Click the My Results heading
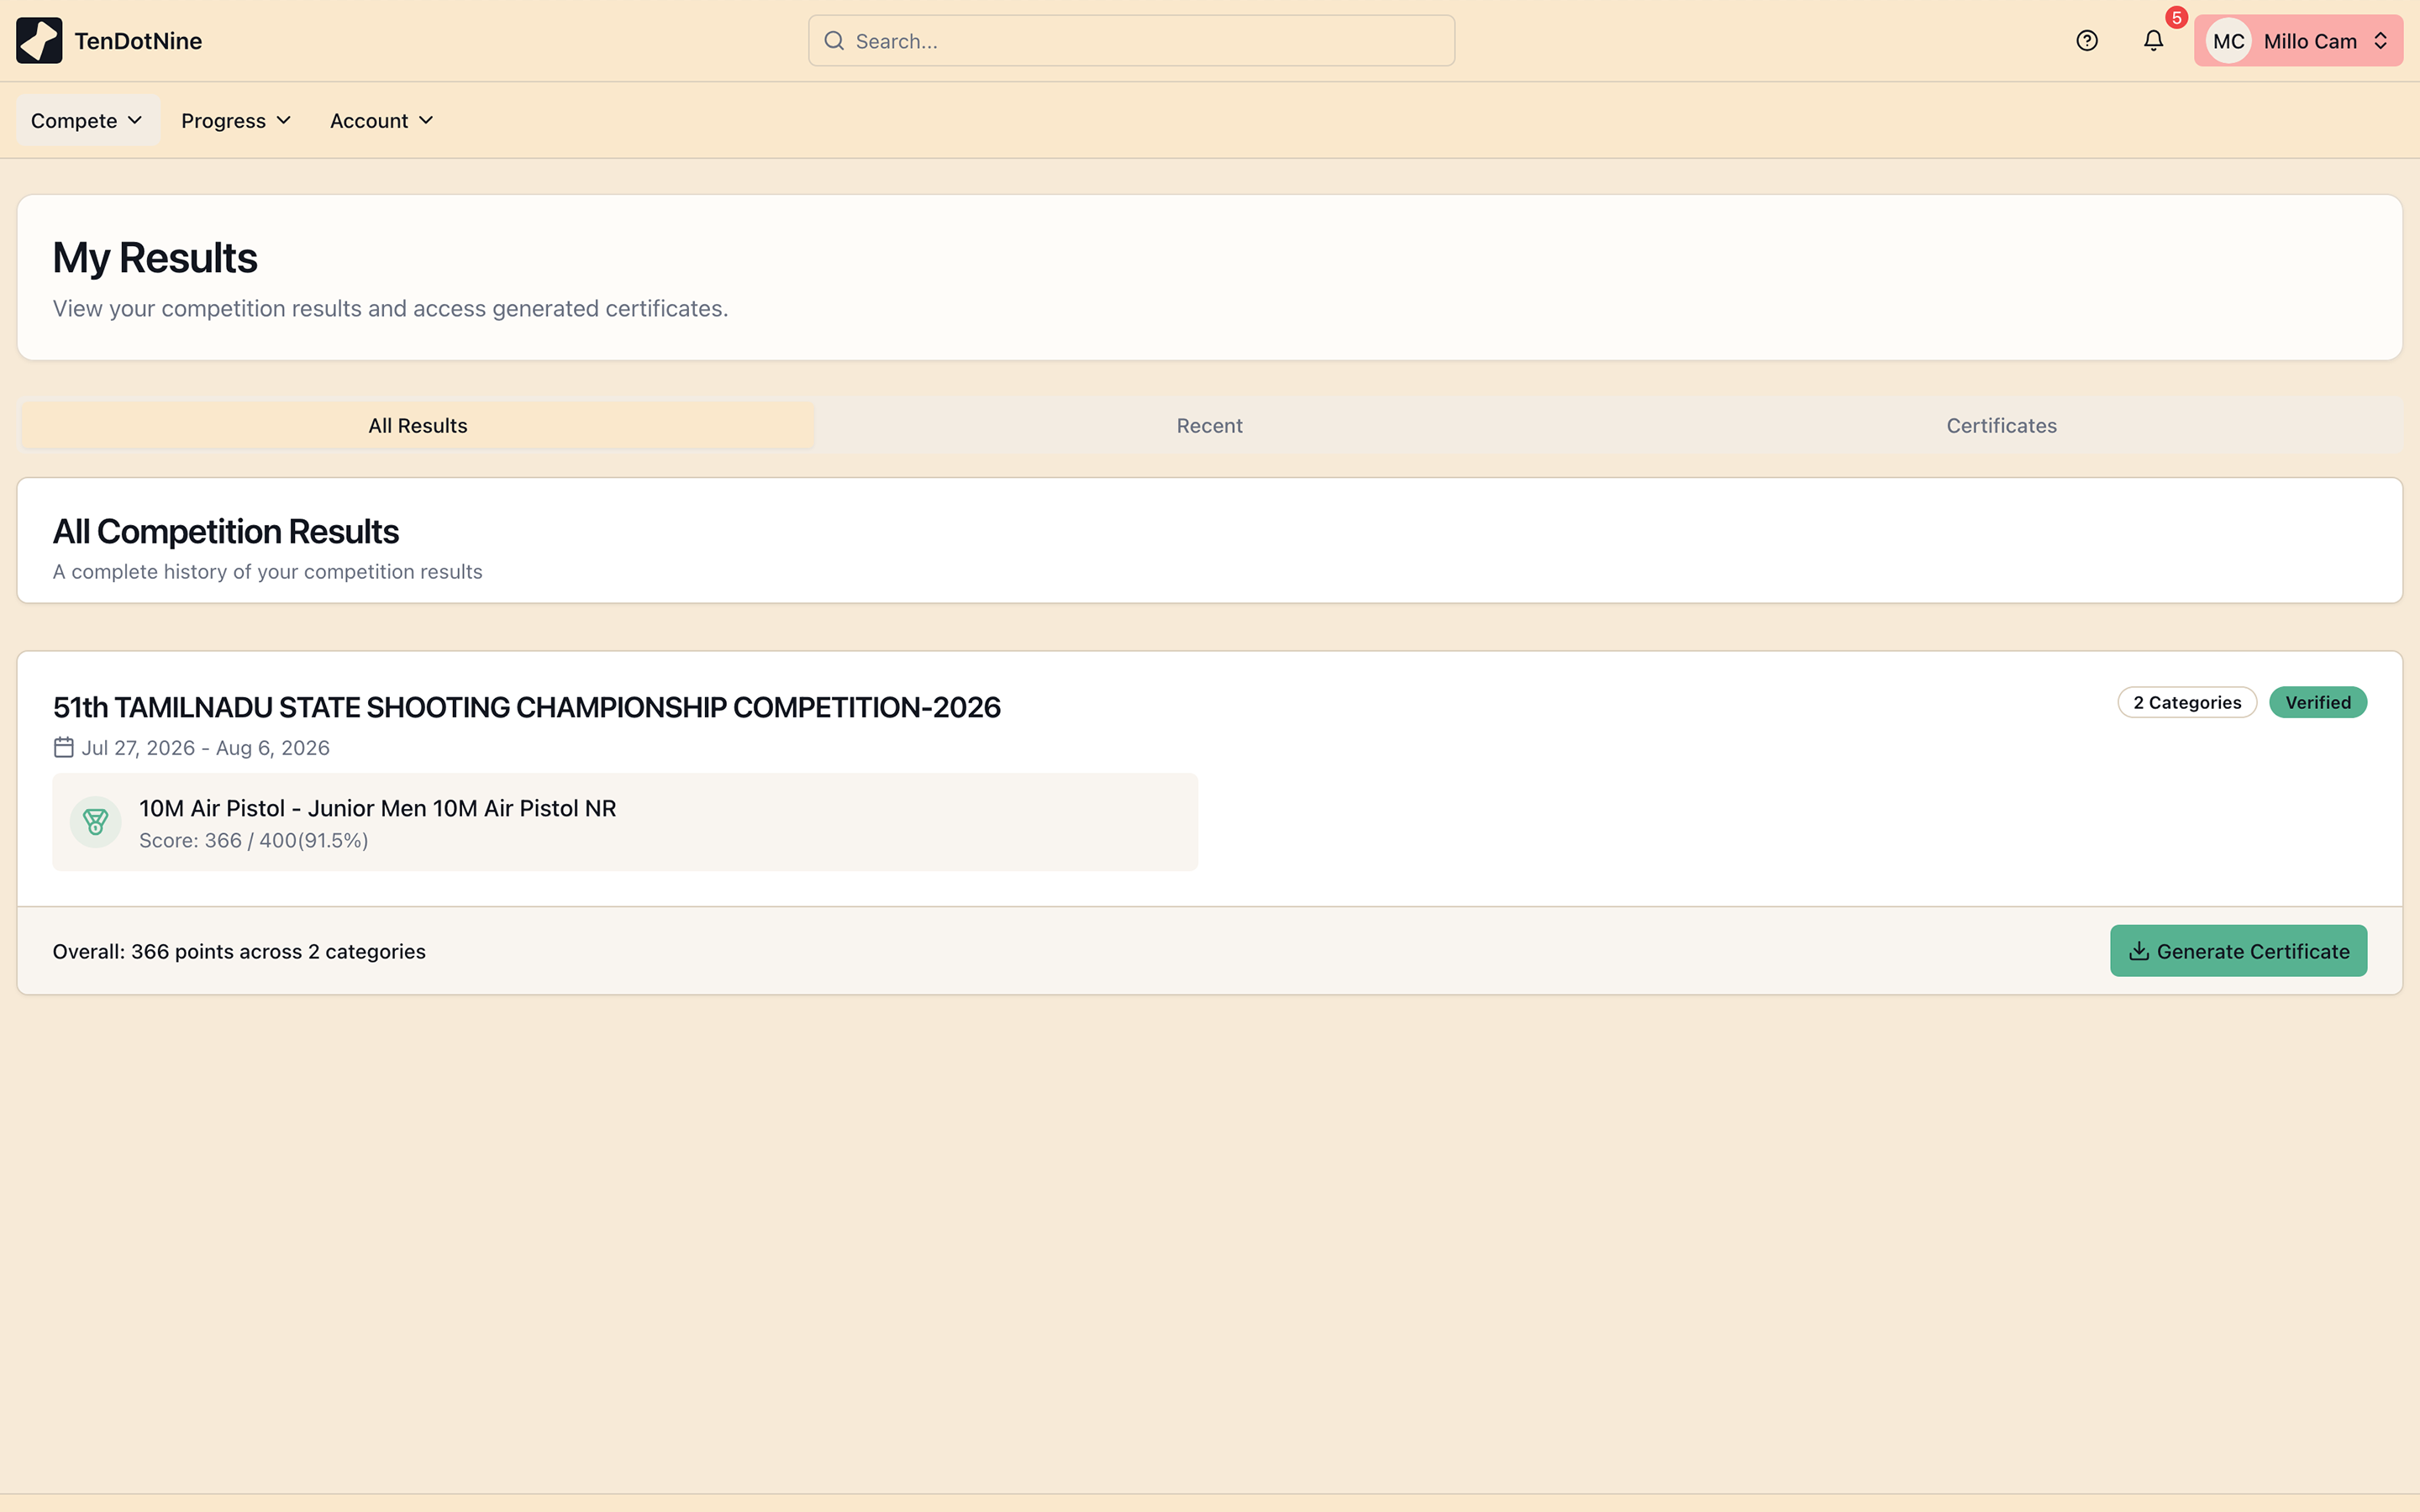 click(x=155, y=258)
